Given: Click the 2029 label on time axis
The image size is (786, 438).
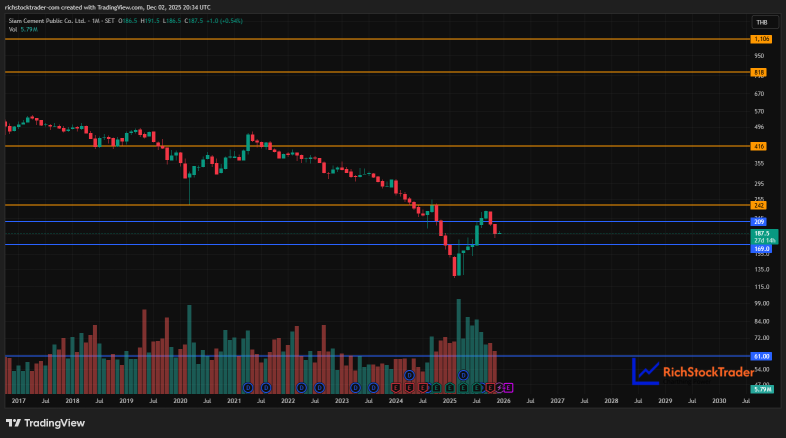Looking at the screenshot, I should [665, 401].
